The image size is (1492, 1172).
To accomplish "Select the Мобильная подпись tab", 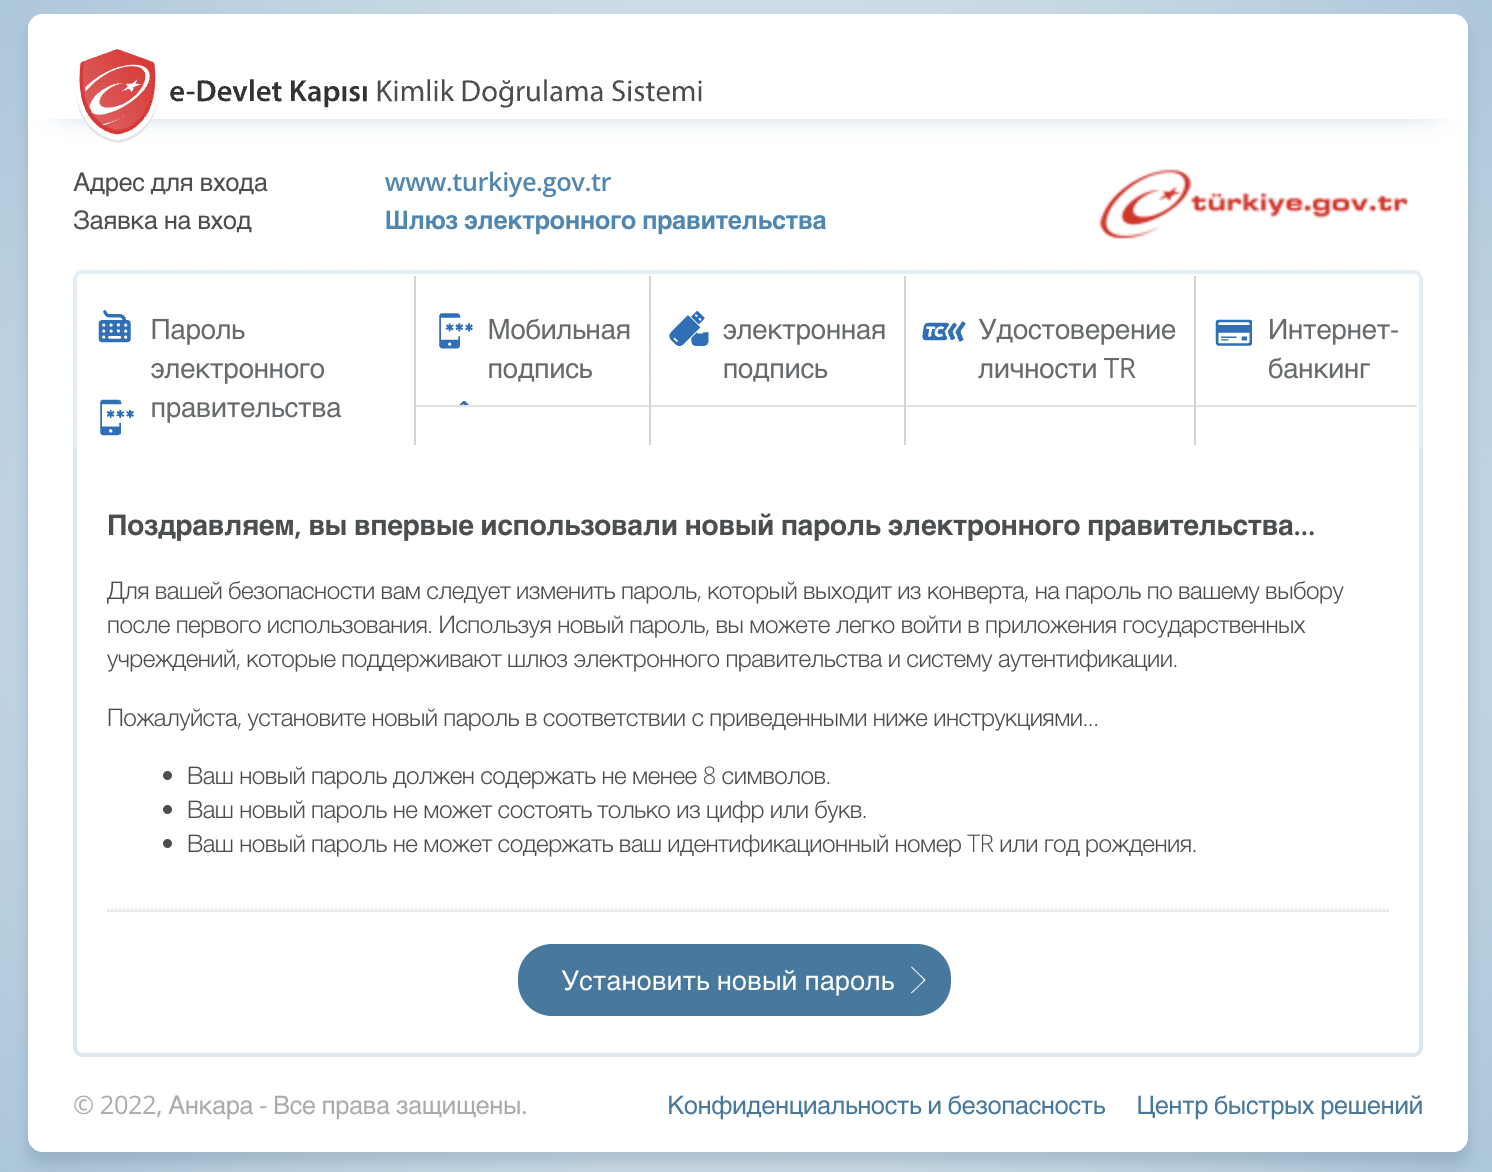I will tap(558, 349).
